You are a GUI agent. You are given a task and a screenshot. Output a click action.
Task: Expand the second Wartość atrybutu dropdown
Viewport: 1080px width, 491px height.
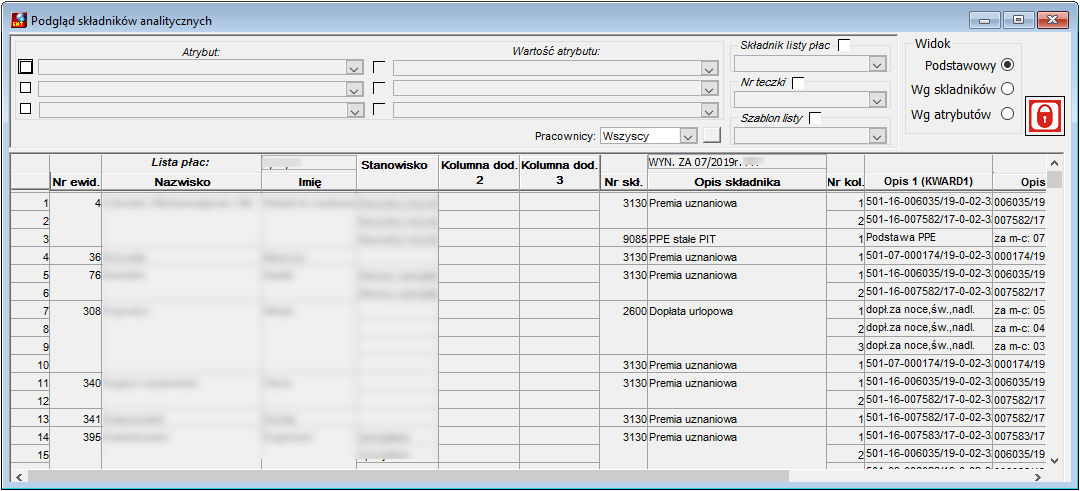709,90
